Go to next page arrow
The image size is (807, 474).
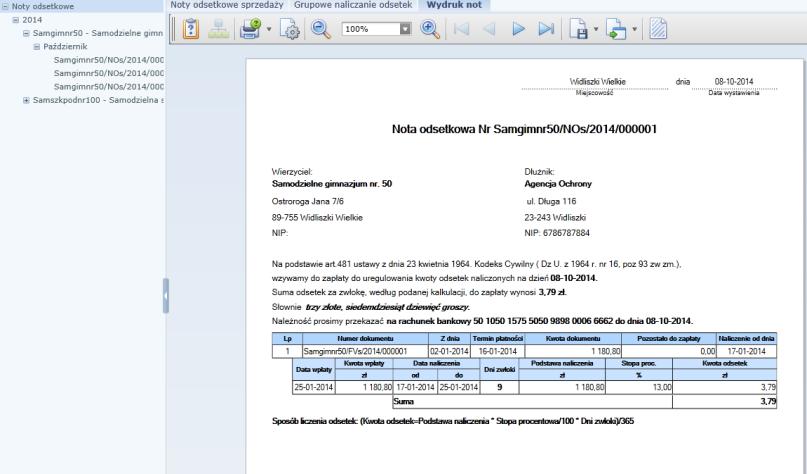coord(518,29)
